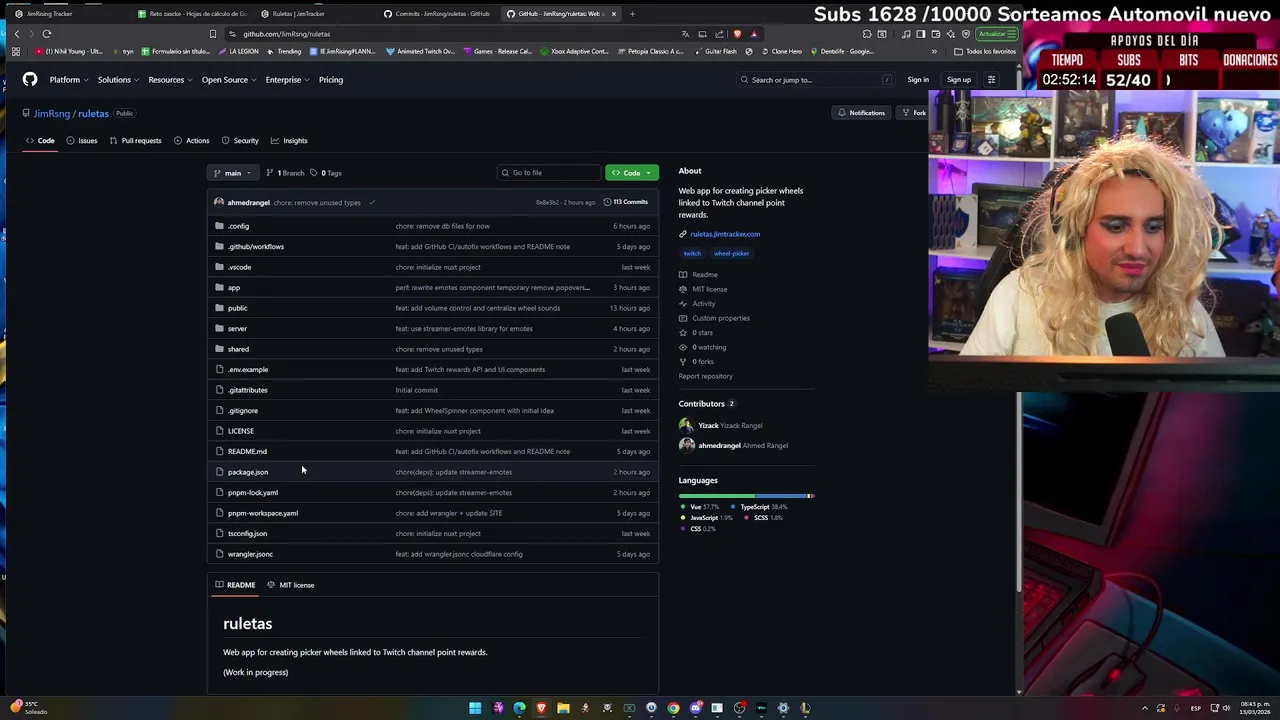Open the 113 Commits history
Viewport: 1280px width, 720px height.
pyautogui.click(x=626, y=202)
